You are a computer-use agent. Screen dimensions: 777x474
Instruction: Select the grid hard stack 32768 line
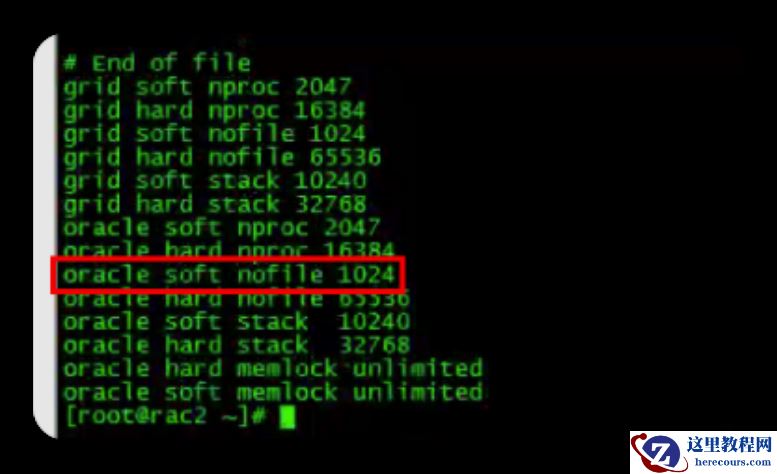[x=215, y=204]
